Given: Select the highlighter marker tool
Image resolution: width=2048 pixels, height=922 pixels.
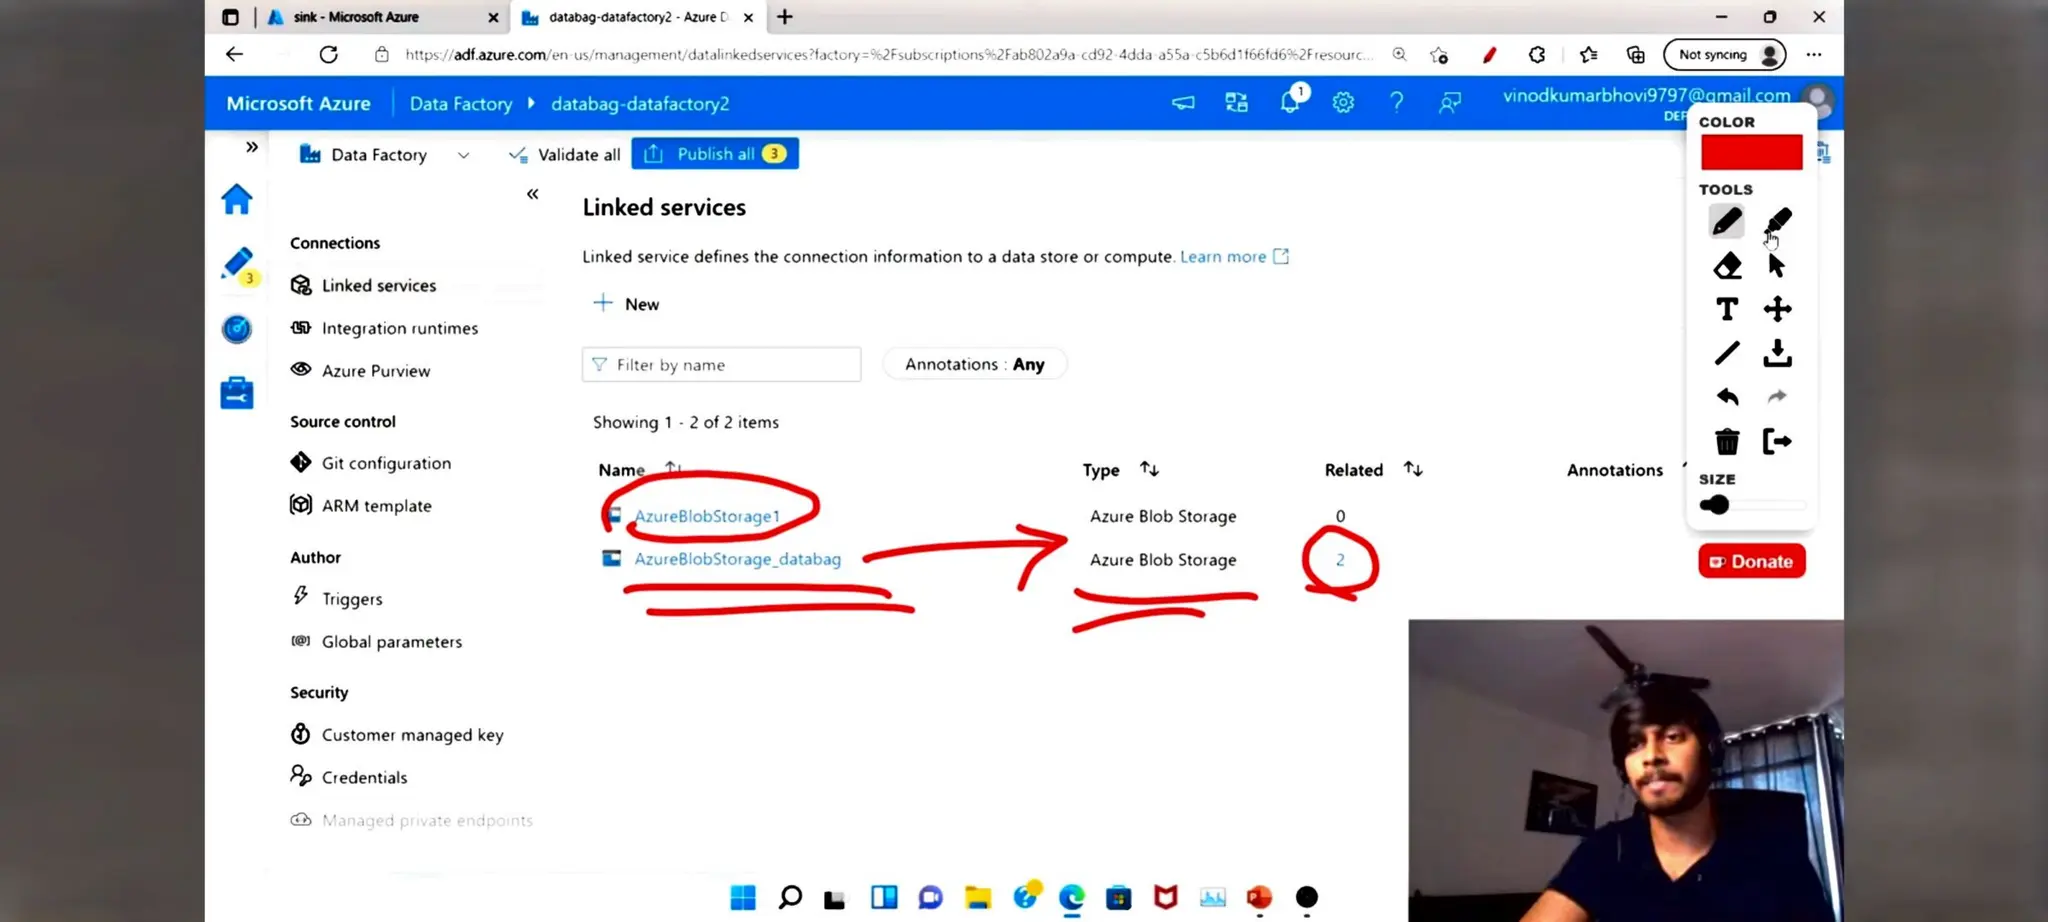Looking at the screenshot, I should point(1778,221).
